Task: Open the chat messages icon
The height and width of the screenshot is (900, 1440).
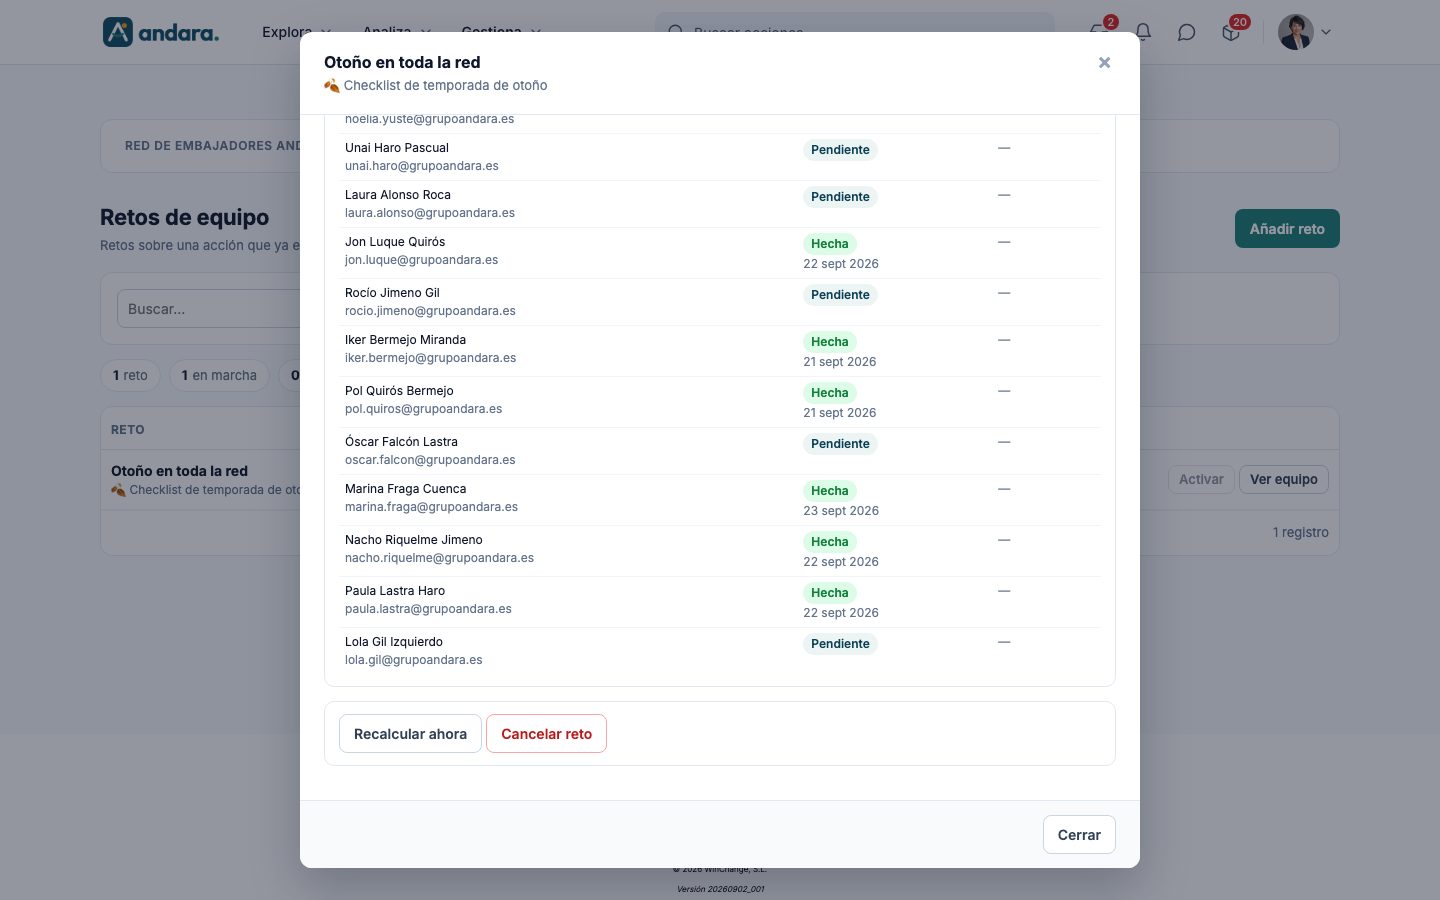Action: [1186, 32]
